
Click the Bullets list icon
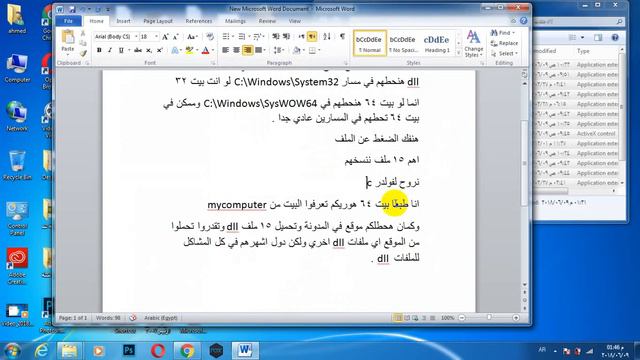coord(226,37)
